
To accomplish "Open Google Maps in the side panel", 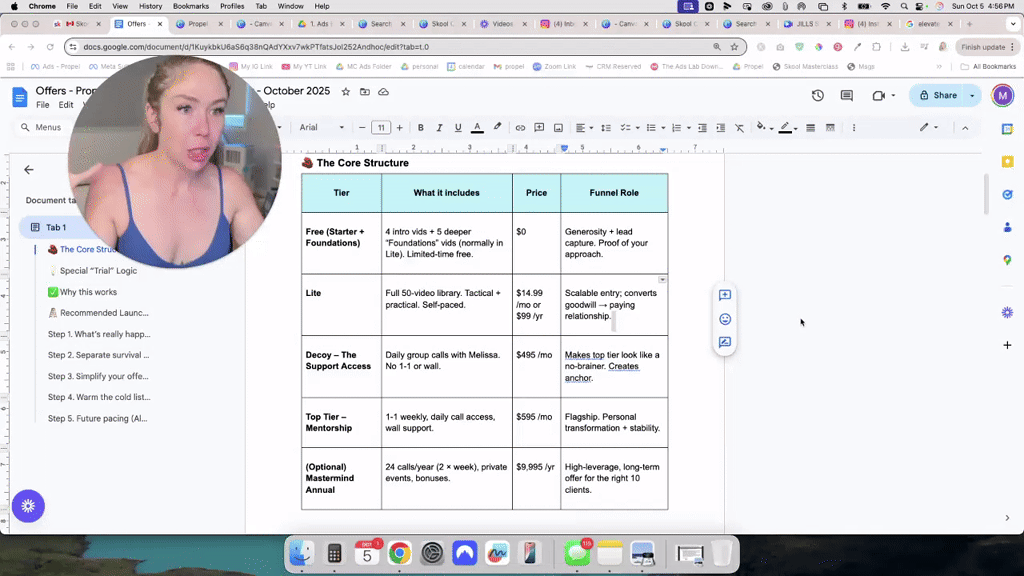I will pos(1007,260).
